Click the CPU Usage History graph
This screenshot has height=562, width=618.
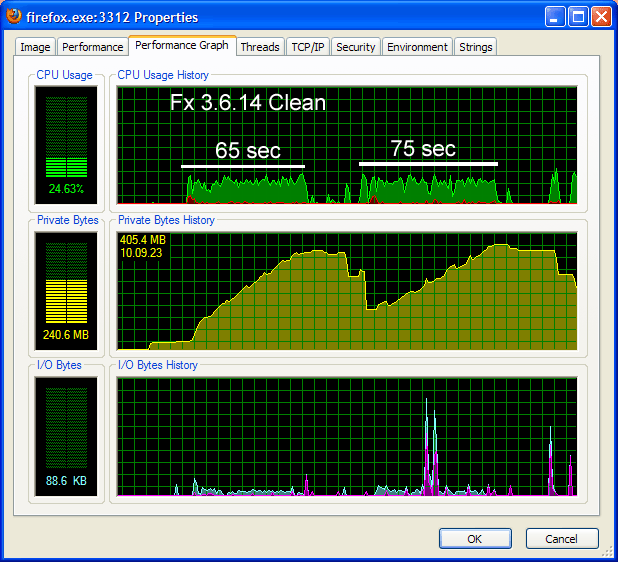(347, 145)
